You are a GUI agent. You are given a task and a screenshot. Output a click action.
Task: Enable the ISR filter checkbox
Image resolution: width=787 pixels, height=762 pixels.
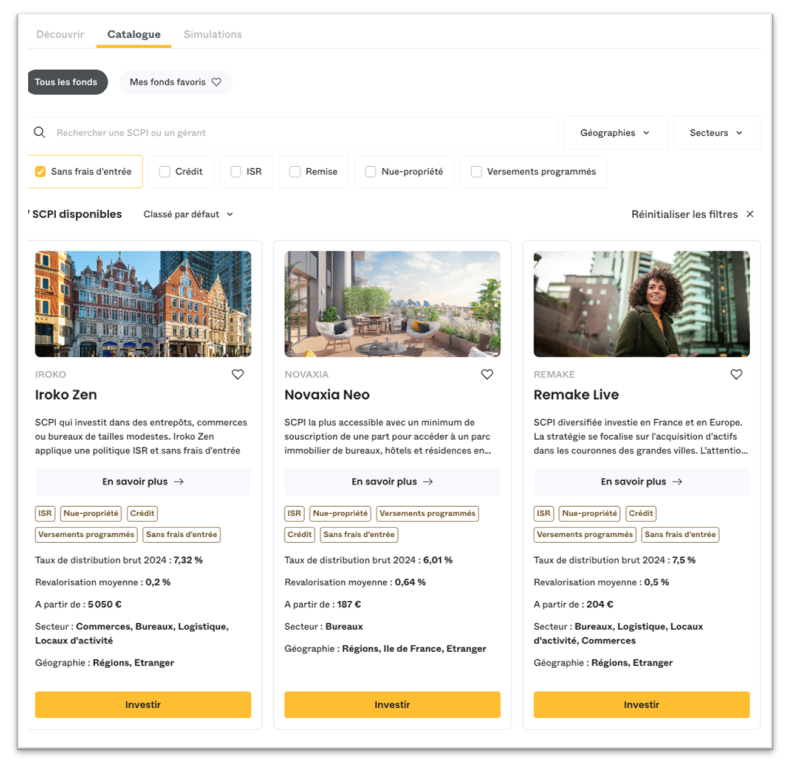point(236,172)
